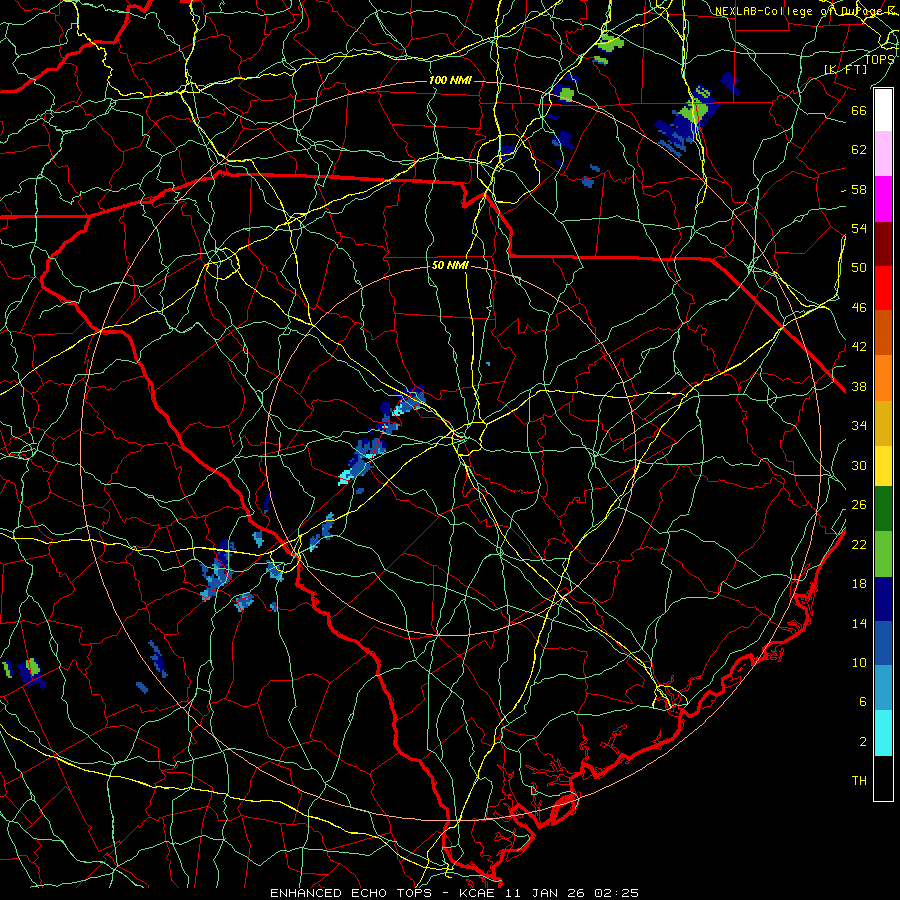
Task: Click the 6 legend value
Action: [863, 702]
